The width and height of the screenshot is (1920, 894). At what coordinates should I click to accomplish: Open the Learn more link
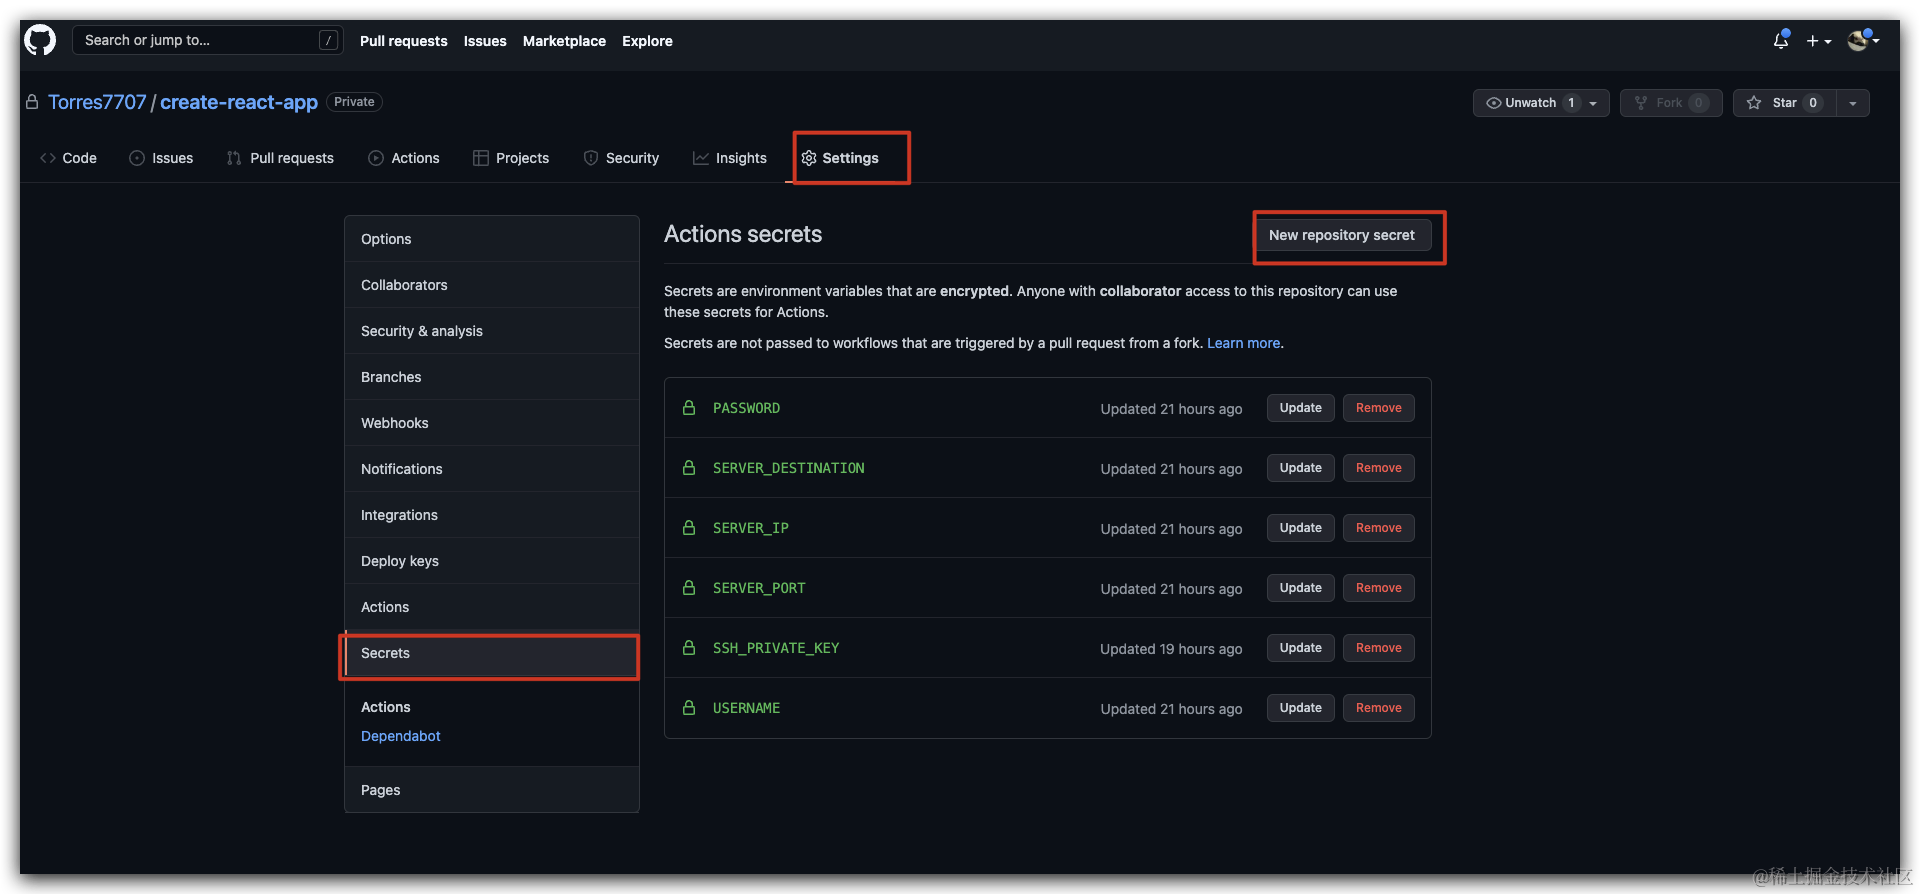[1243, 343]
